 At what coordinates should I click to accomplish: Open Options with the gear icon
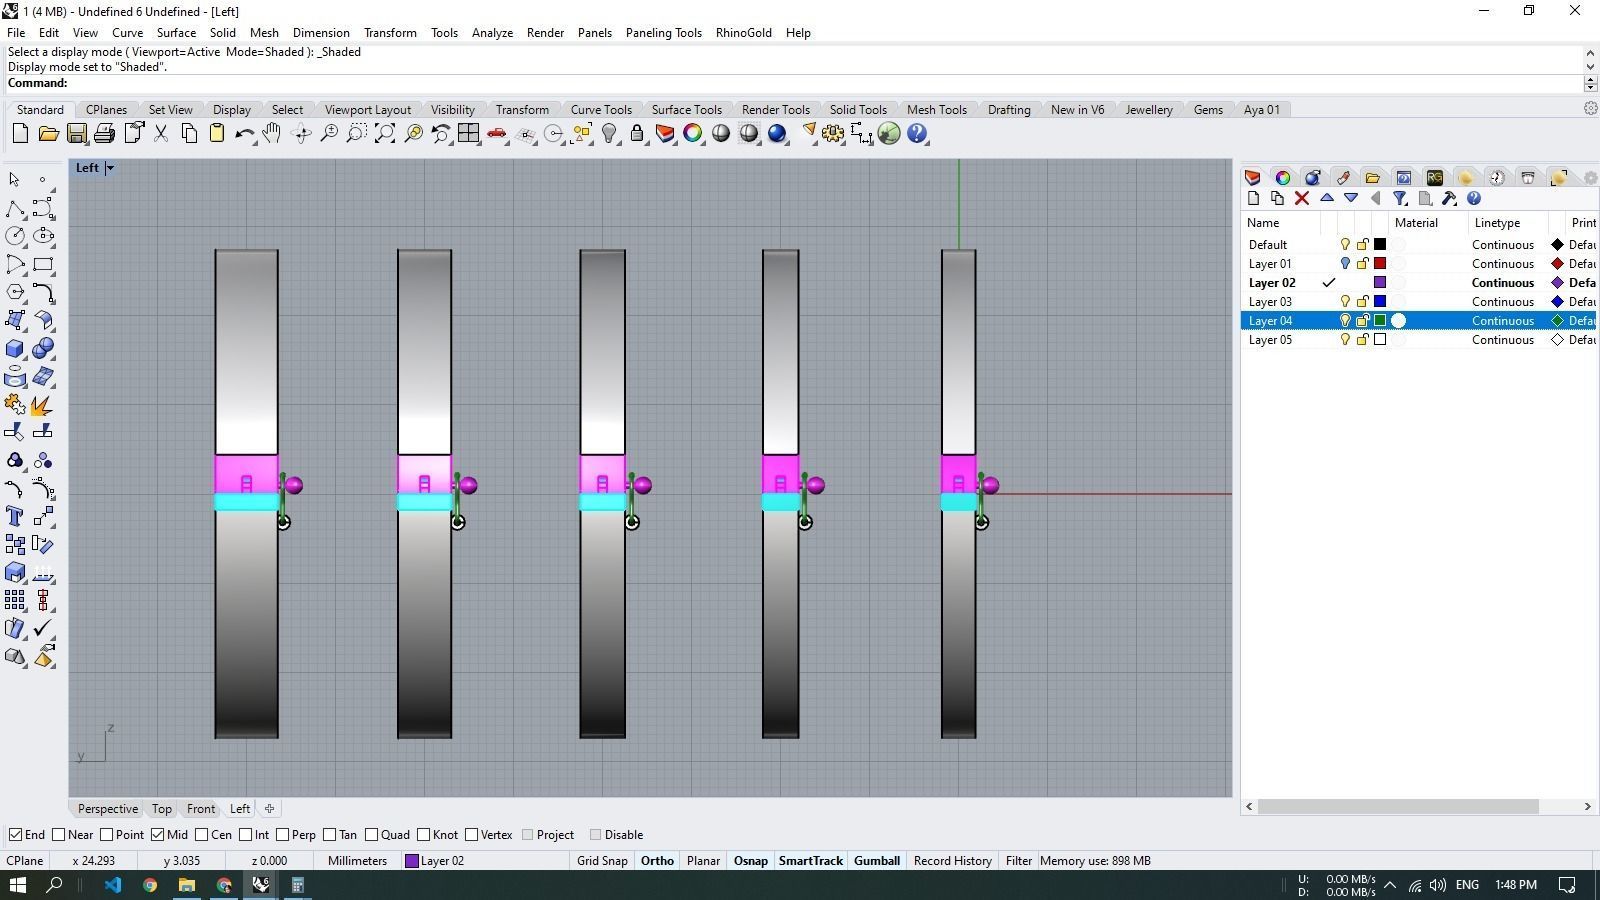click(x=833, y=134)
